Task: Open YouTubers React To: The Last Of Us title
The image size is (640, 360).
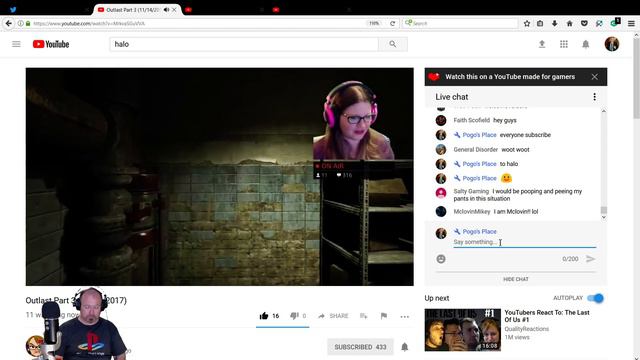Action: pos(547,316)
